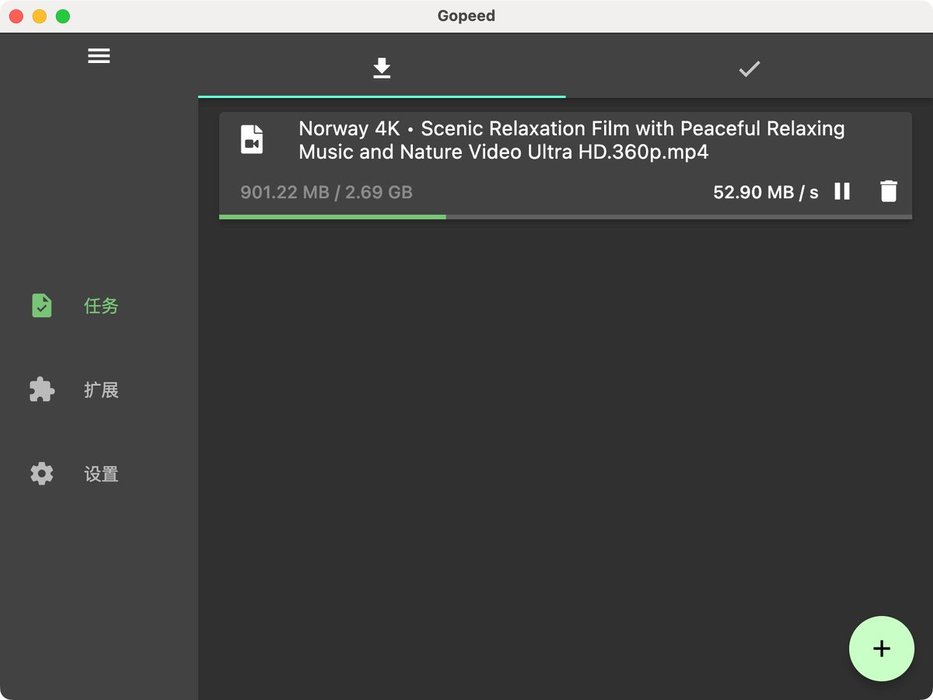Click the 任务 tasks sidebar icon

42,306
